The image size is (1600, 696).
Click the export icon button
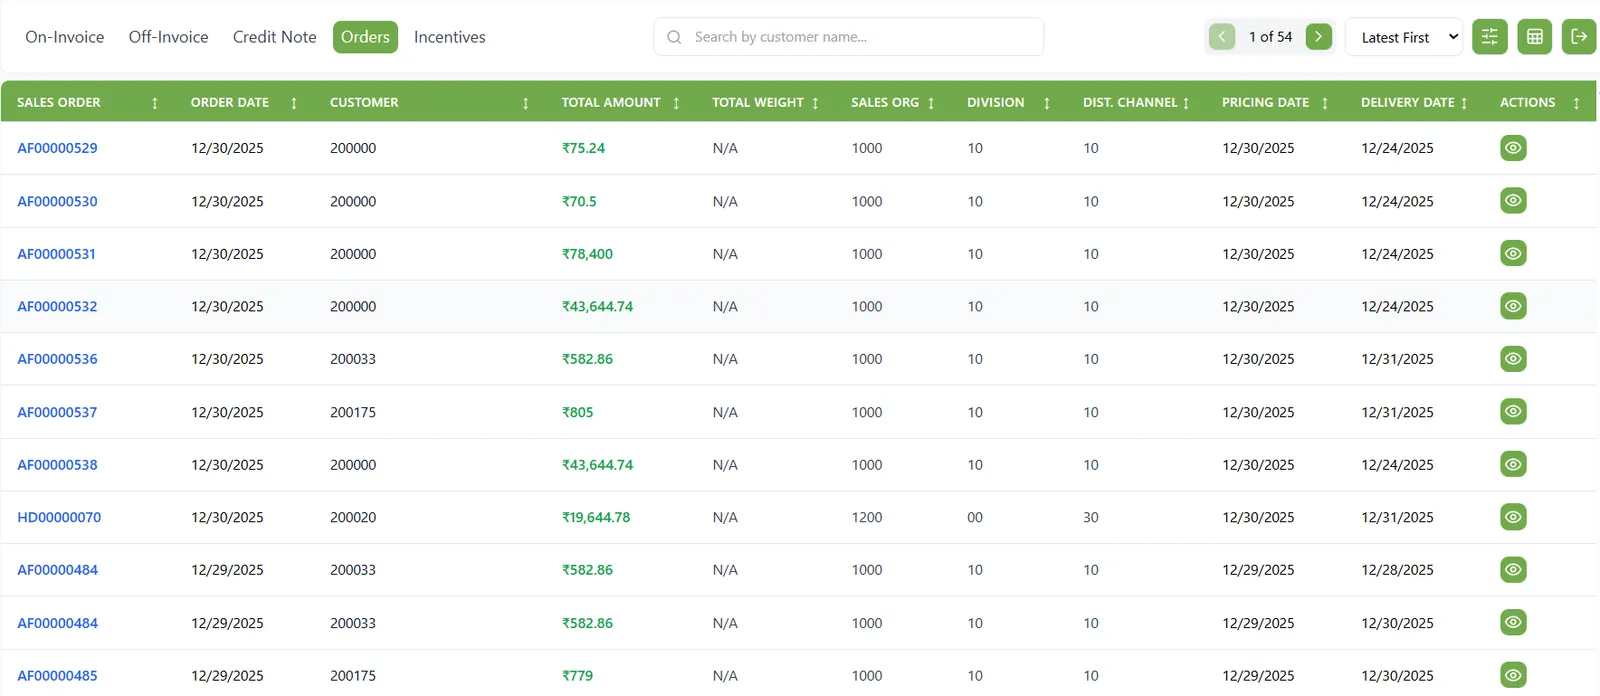pos(1579,37)
